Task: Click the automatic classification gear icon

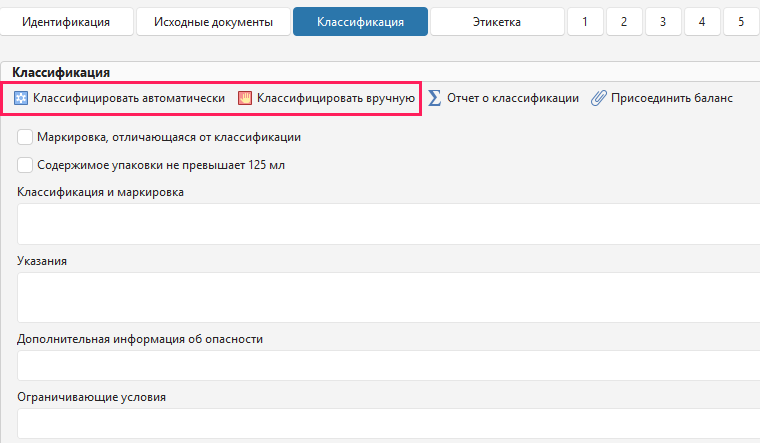Action: (21, 98)
